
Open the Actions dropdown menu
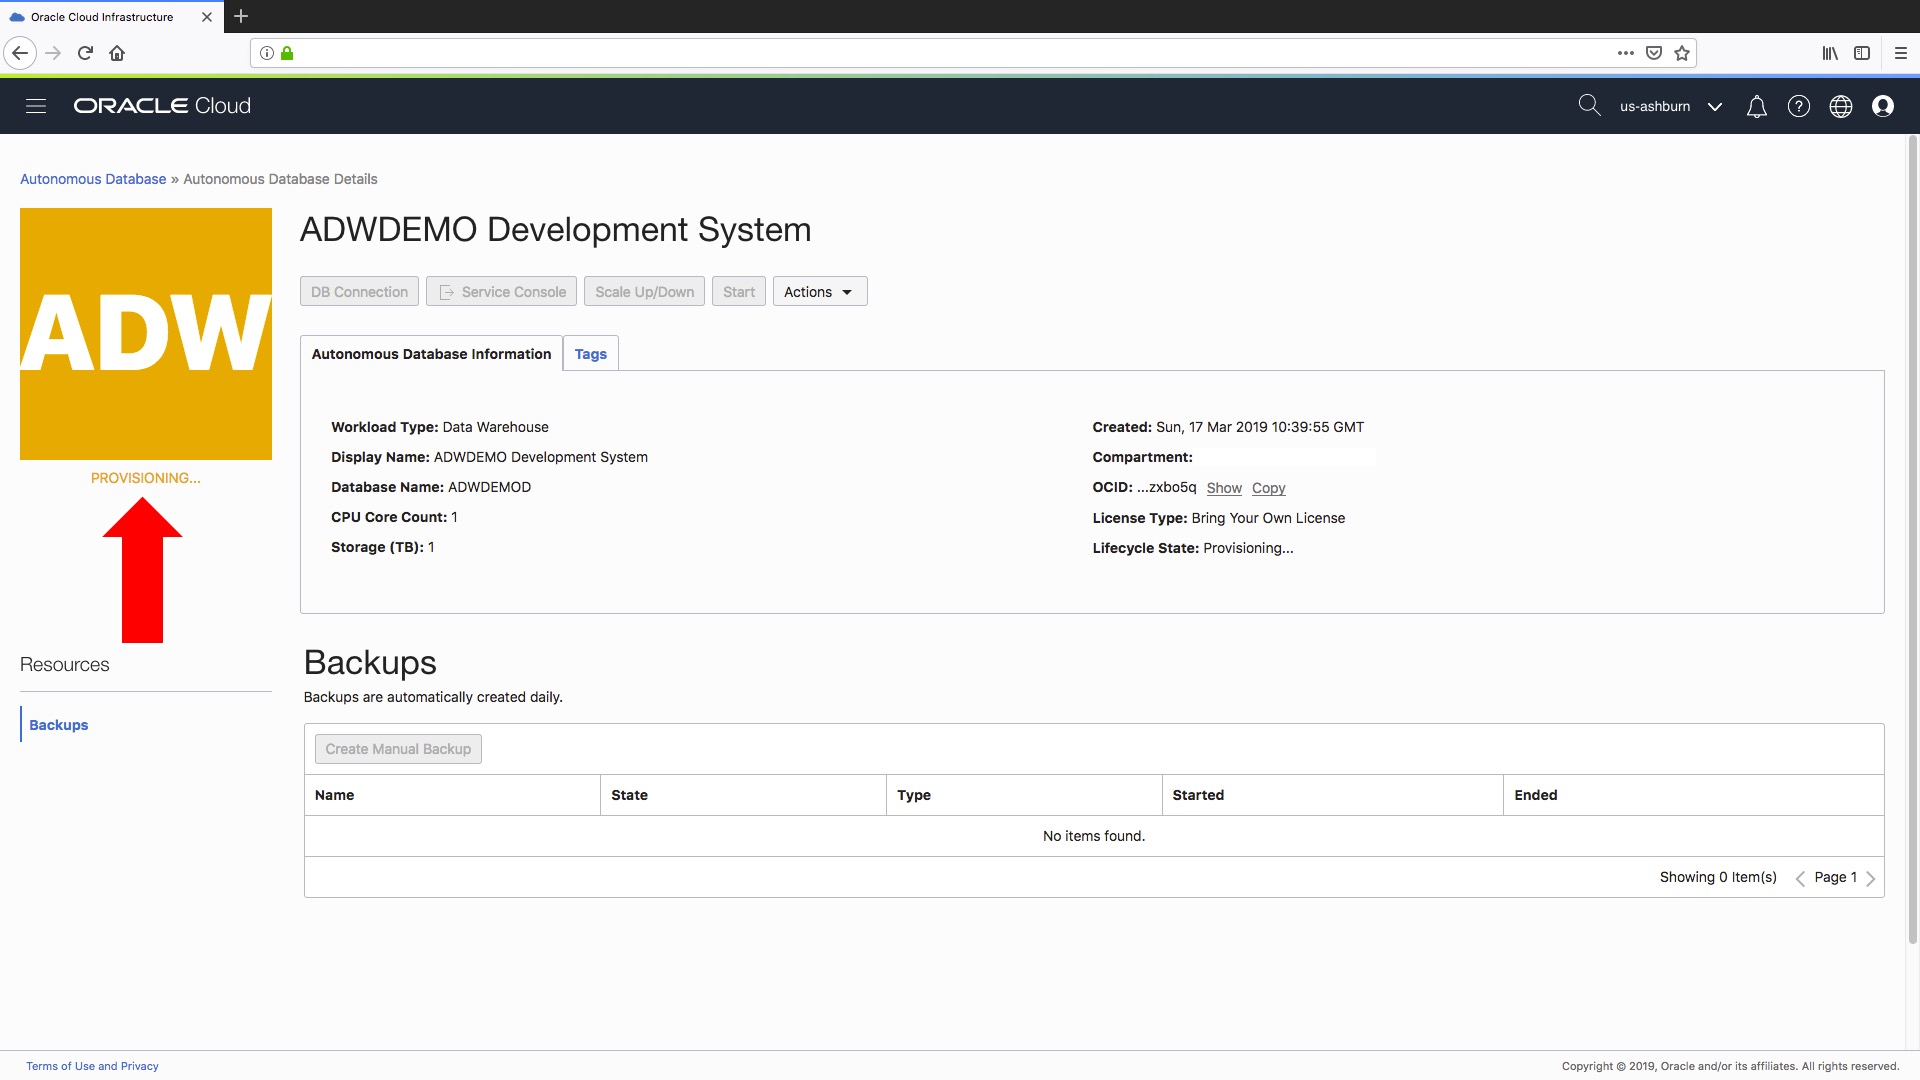coord(819,291)
